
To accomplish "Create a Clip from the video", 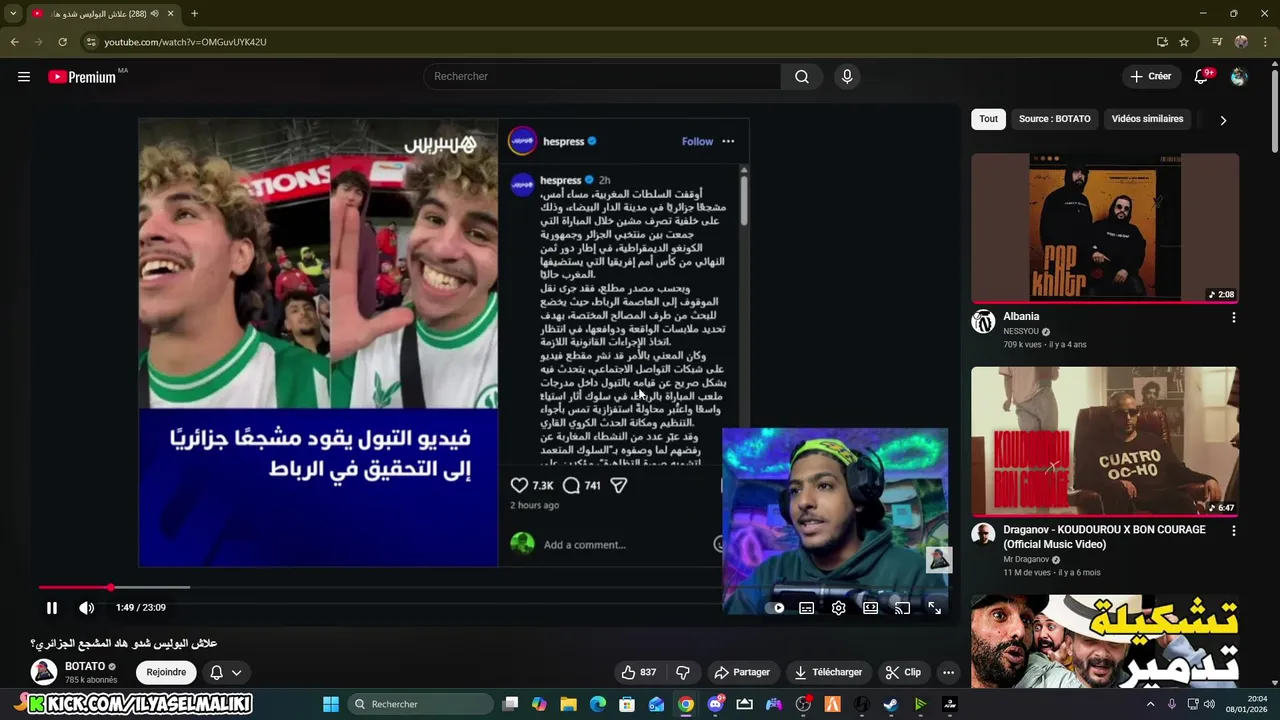I will (x=903, y=672).
